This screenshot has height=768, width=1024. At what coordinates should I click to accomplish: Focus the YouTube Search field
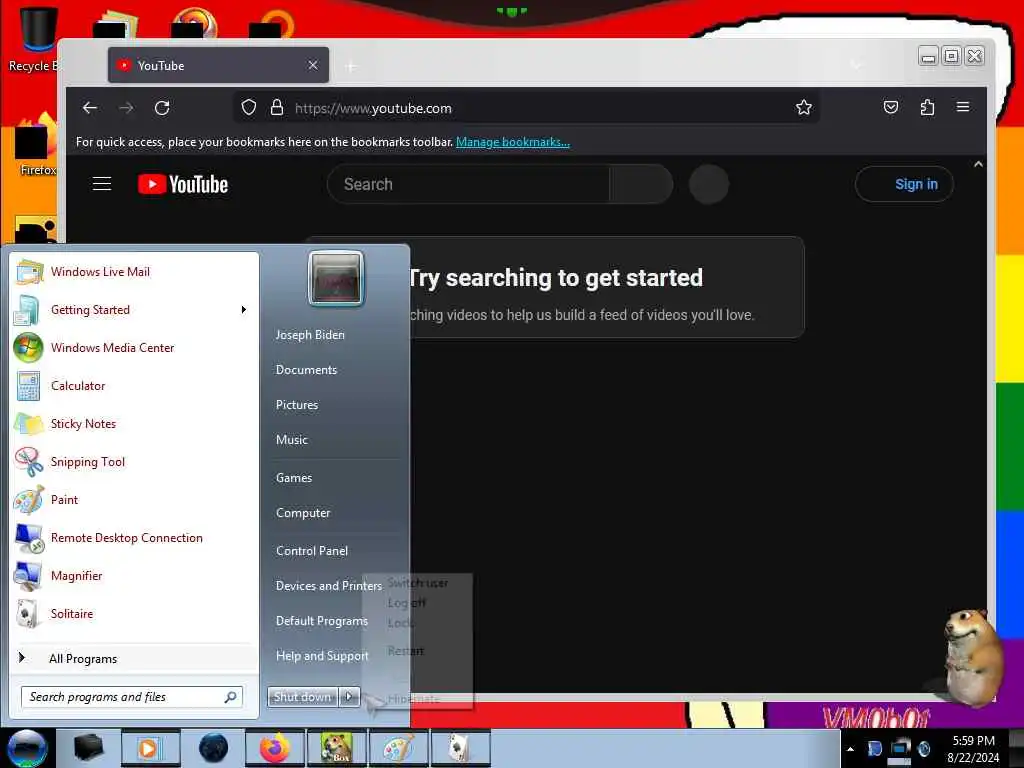(x=468, y=184)
